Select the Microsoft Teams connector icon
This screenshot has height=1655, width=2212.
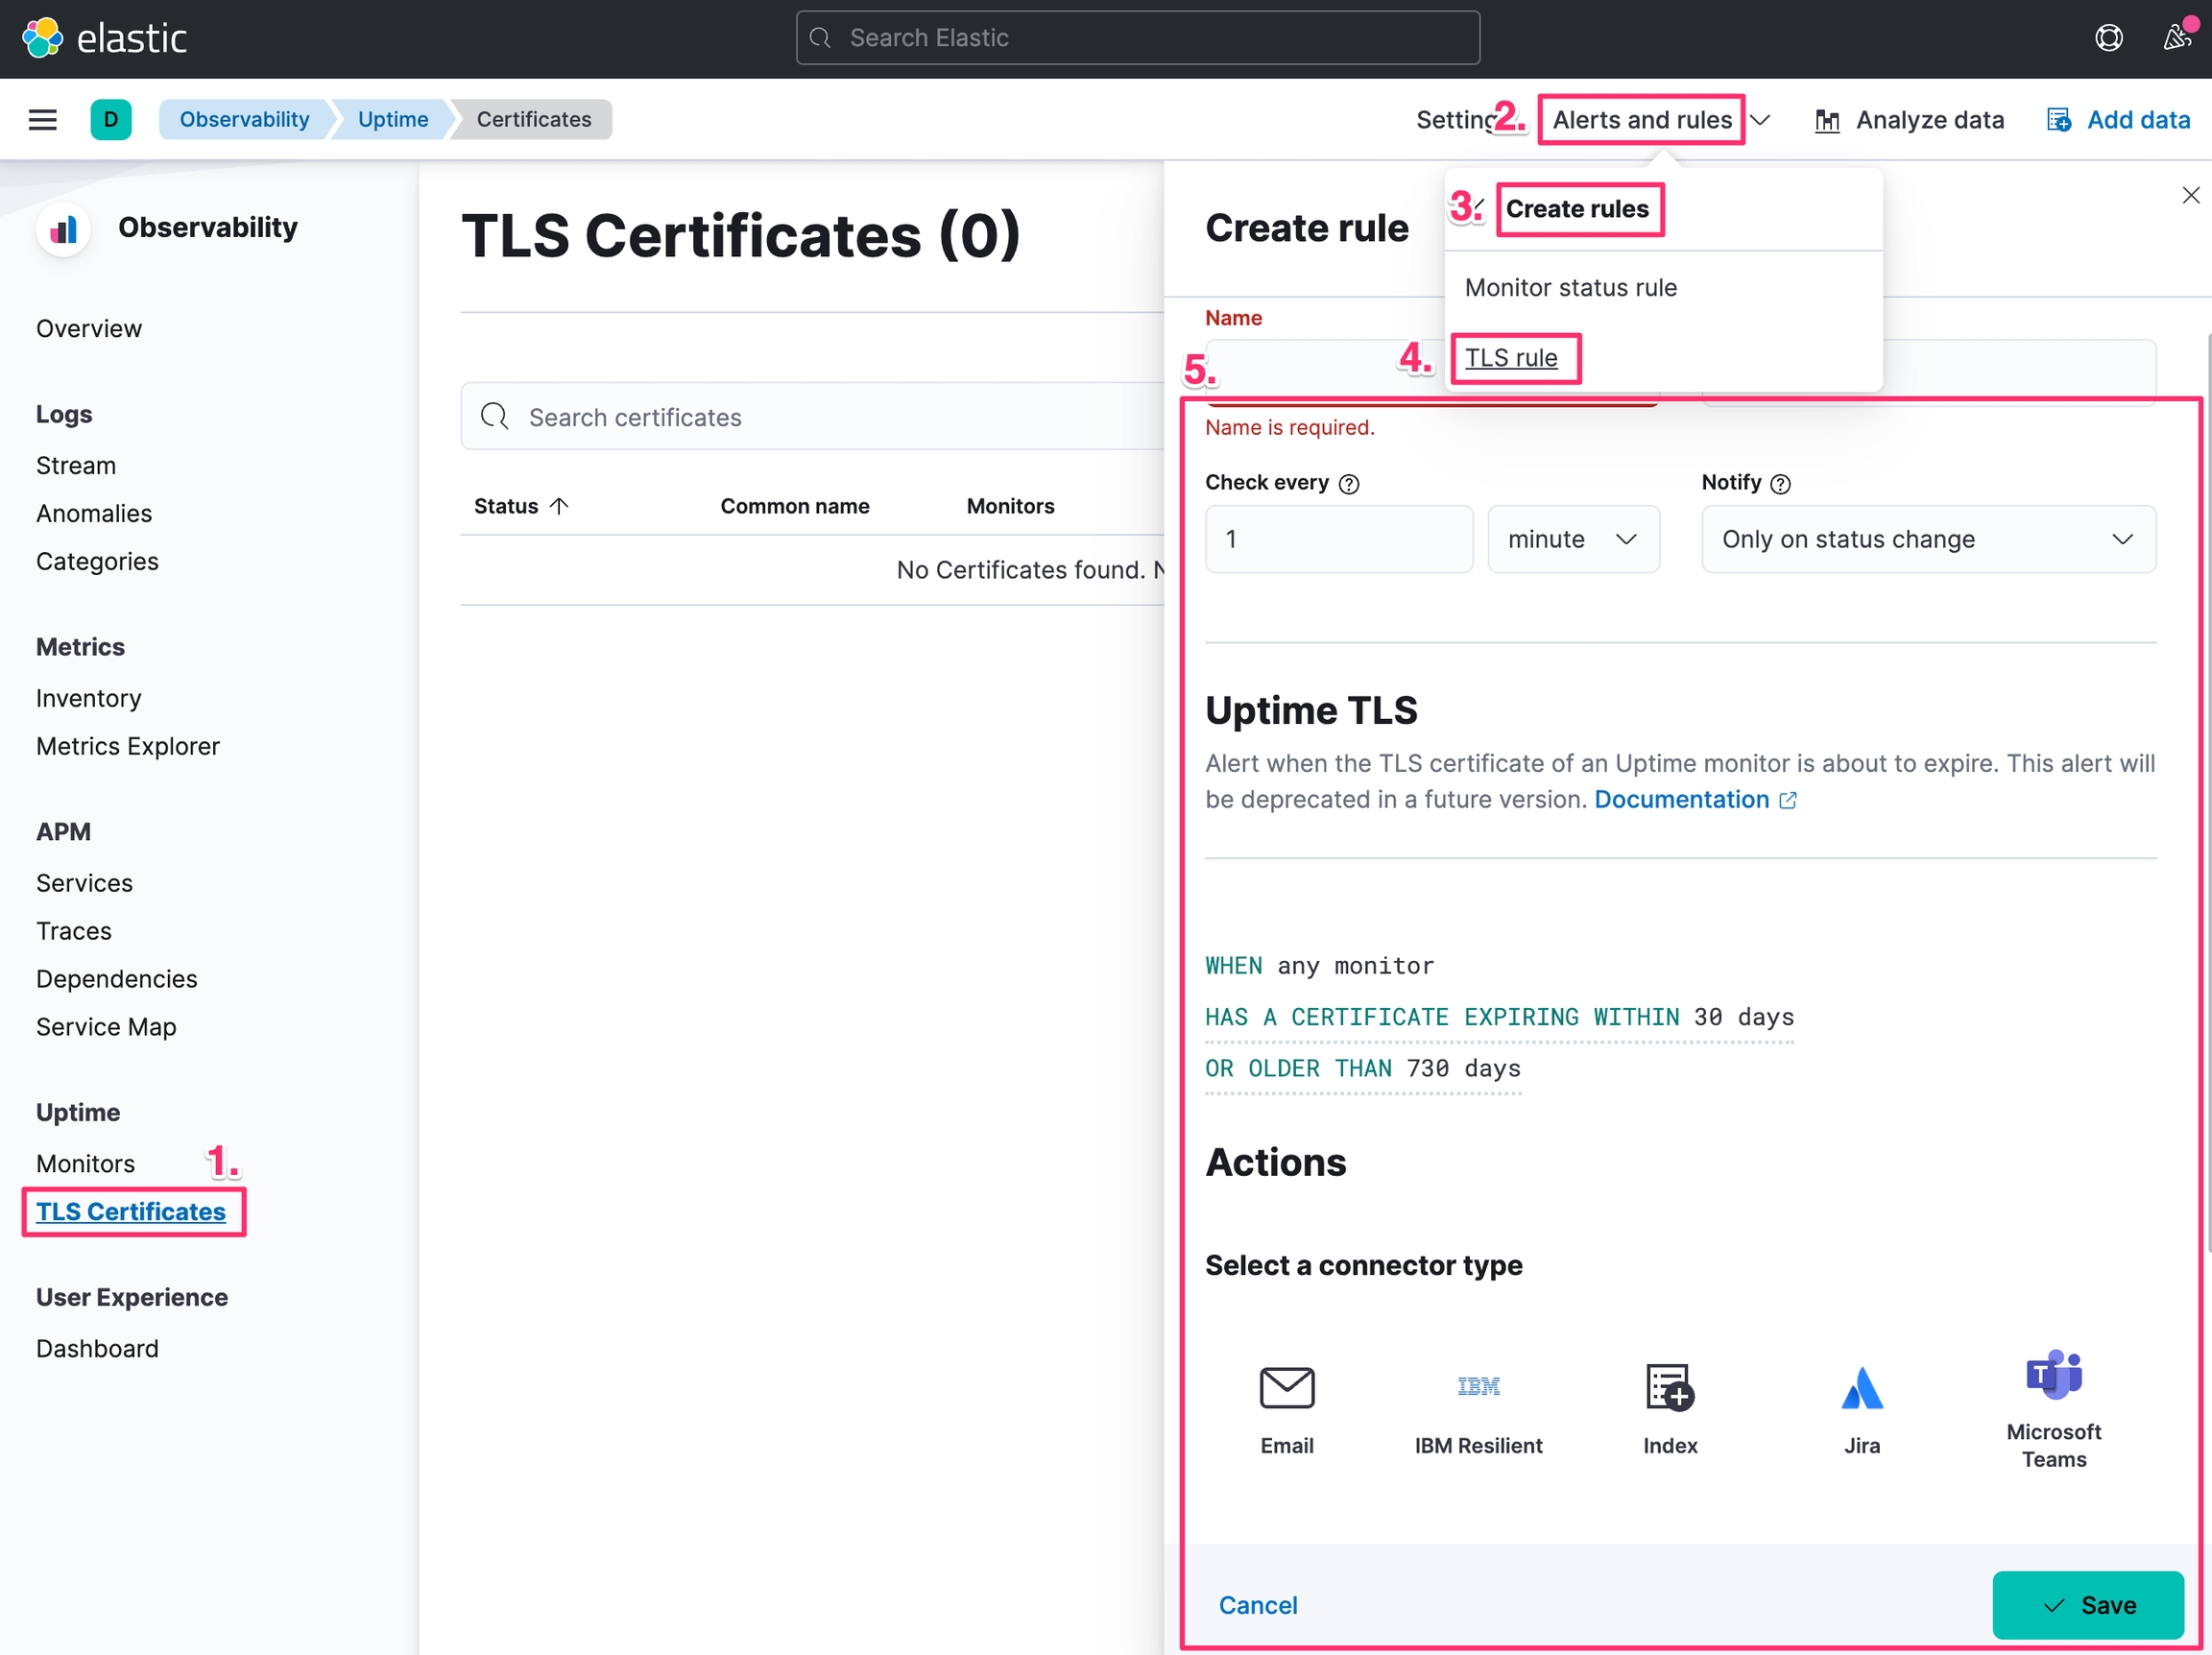click(x=2053, y=1375)
